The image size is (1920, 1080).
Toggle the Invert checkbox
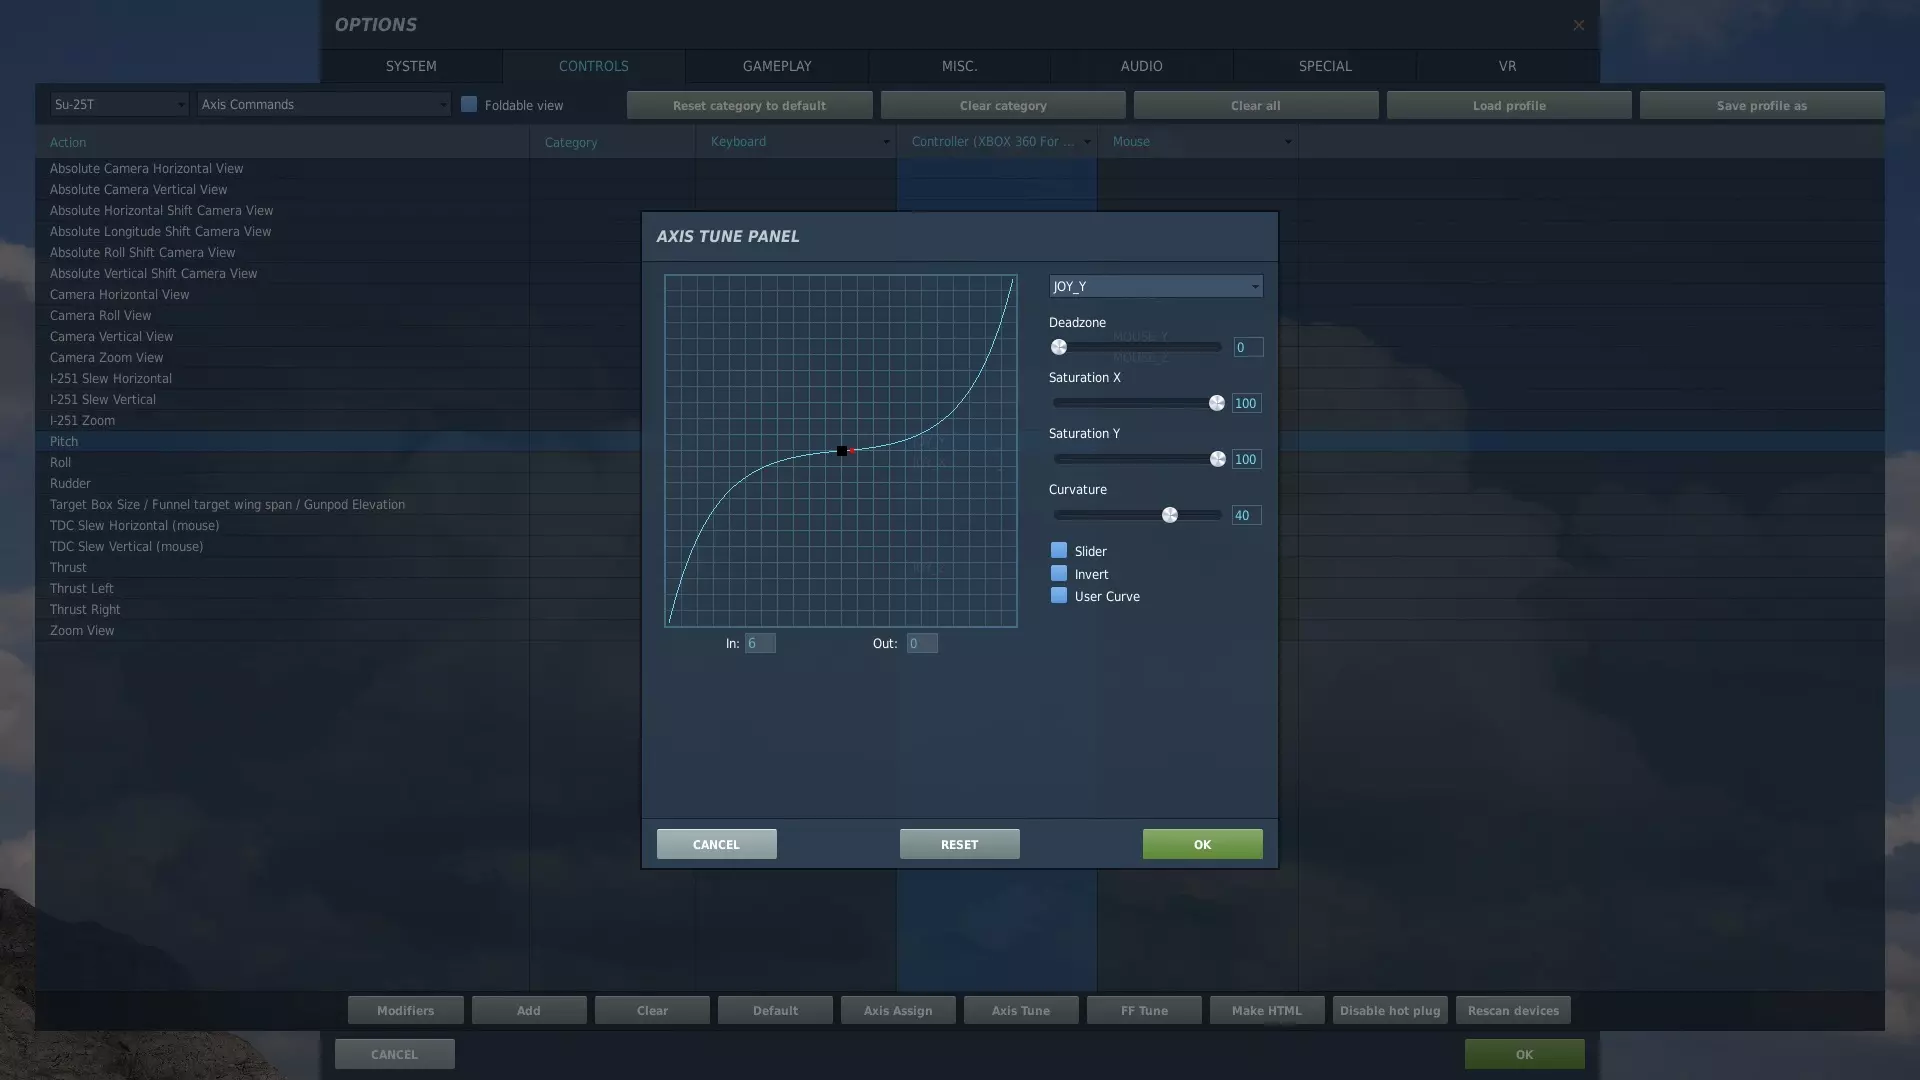[1059, 574]
